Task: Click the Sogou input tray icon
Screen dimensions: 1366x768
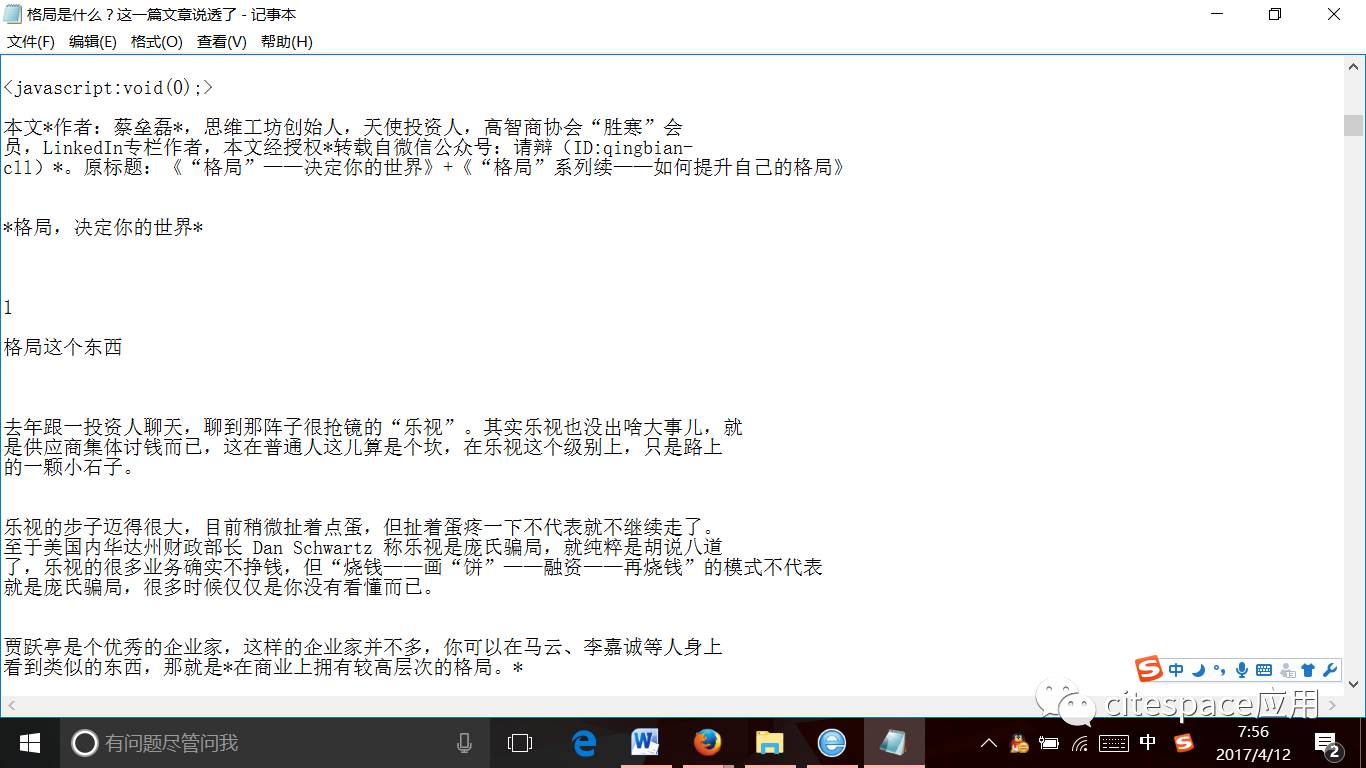Action: (x=1184, y=743)
